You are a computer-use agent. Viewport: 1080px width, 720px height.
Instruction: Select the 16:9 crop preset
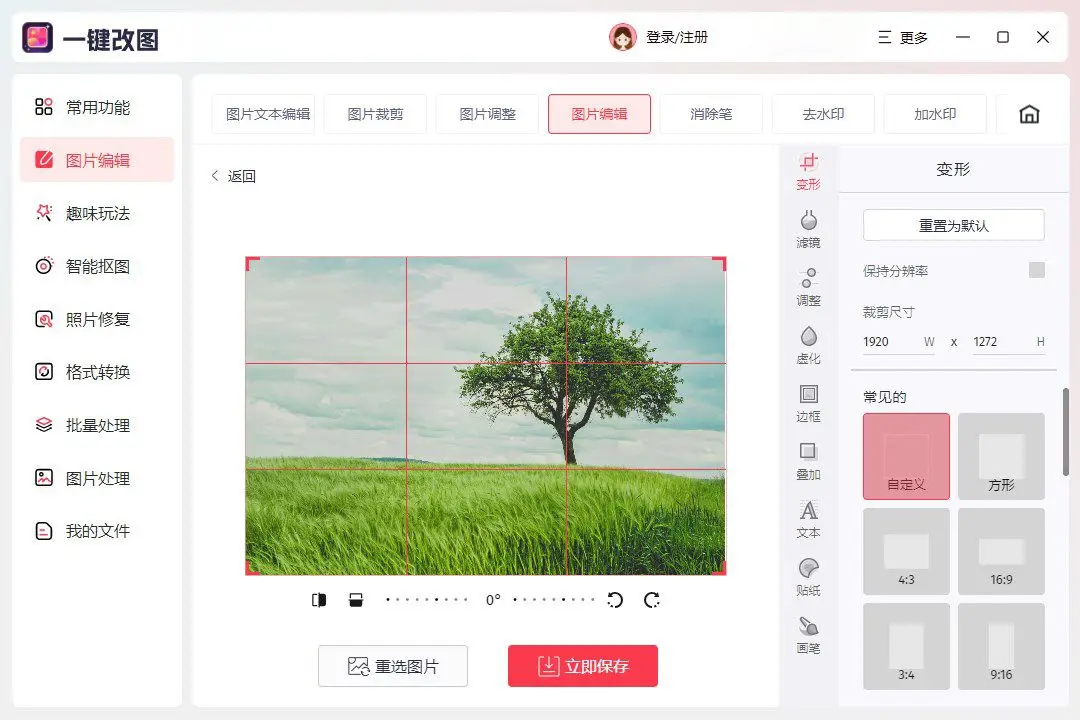1001,551
